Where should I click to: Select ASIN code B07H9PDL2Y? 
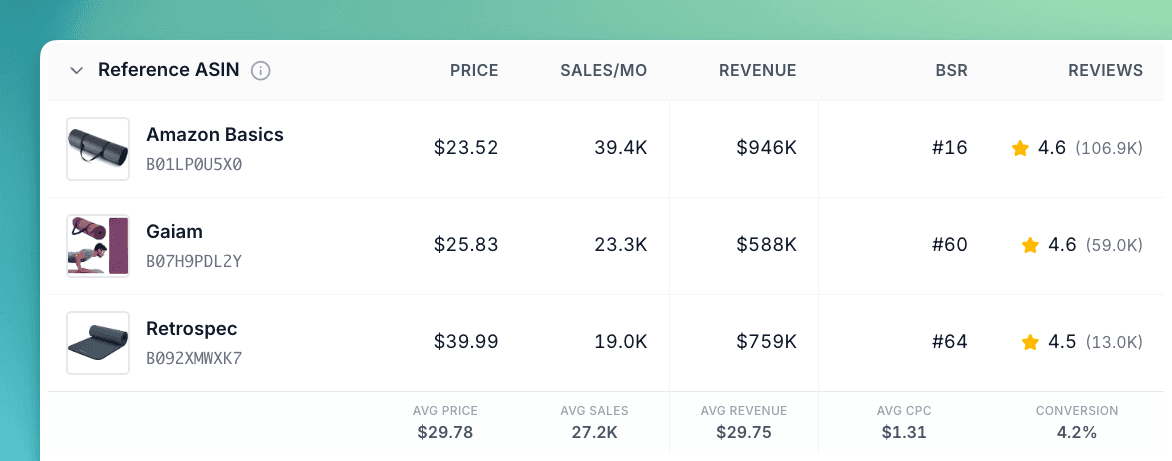pyautogui.click(x=194, y=261)
